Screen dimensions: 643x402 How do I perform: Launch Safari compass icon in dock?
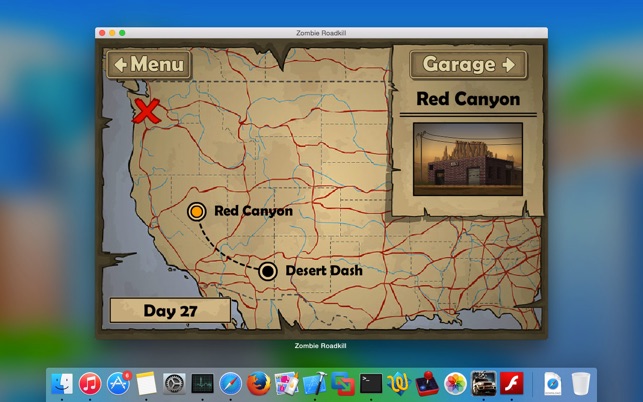230,384
